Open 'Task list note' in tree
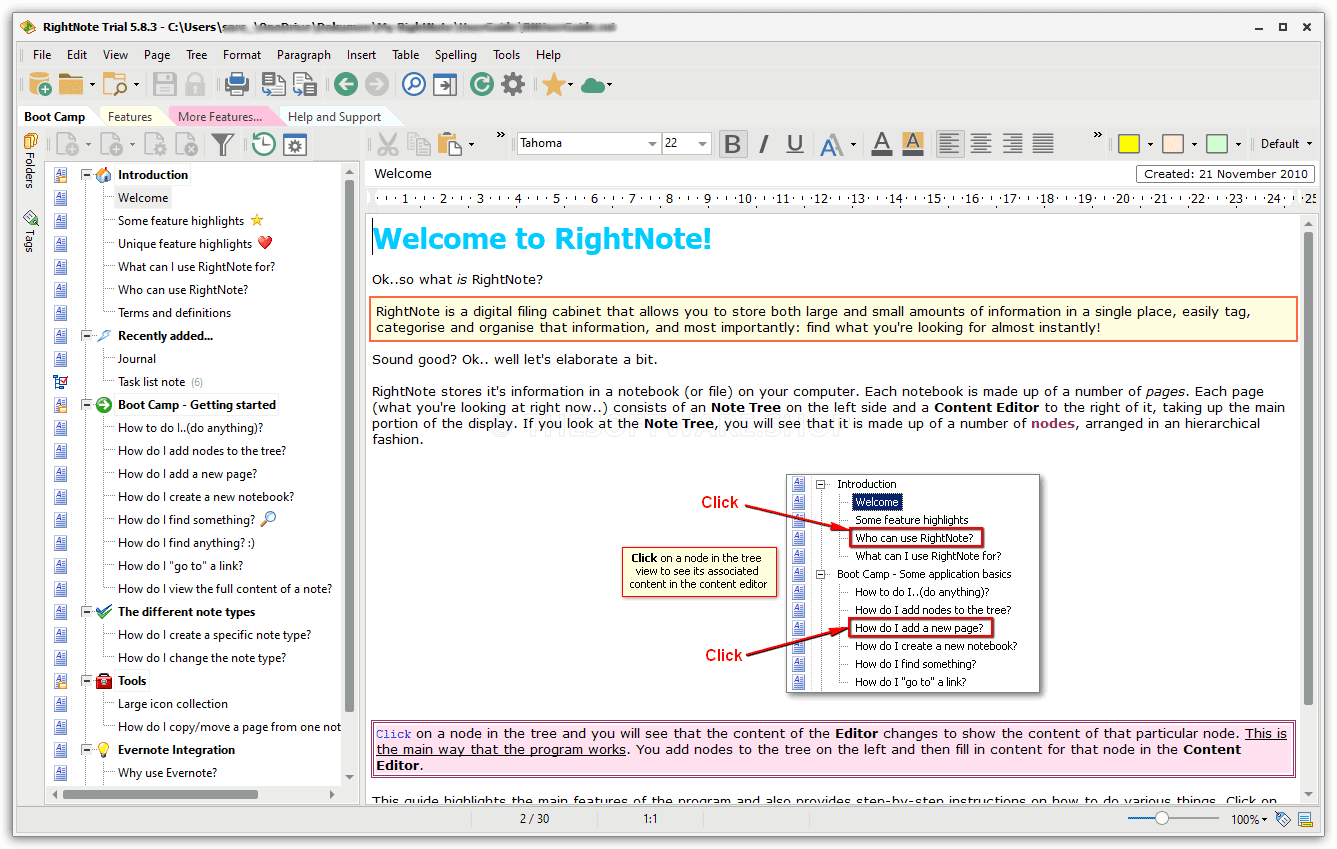The image size is (1337, 849). [151, 382]
